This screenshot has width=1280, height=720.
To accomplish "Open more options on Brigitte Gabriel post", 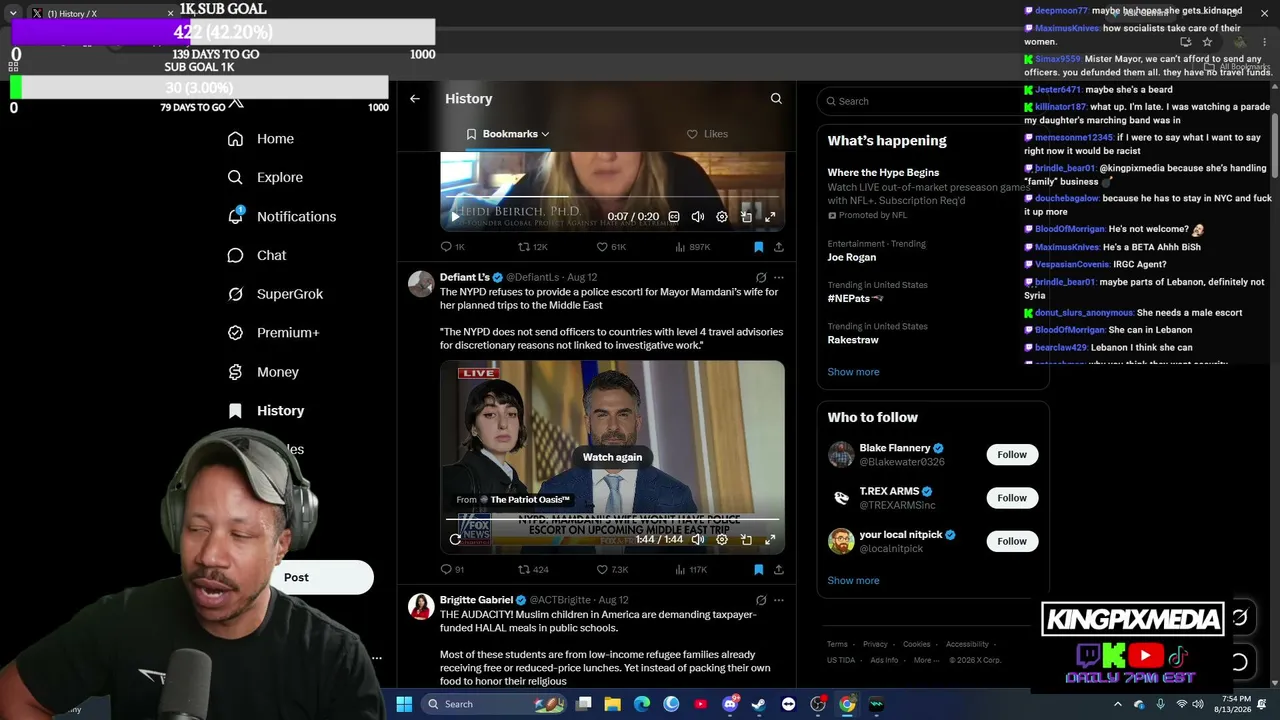I will [779, 600].
